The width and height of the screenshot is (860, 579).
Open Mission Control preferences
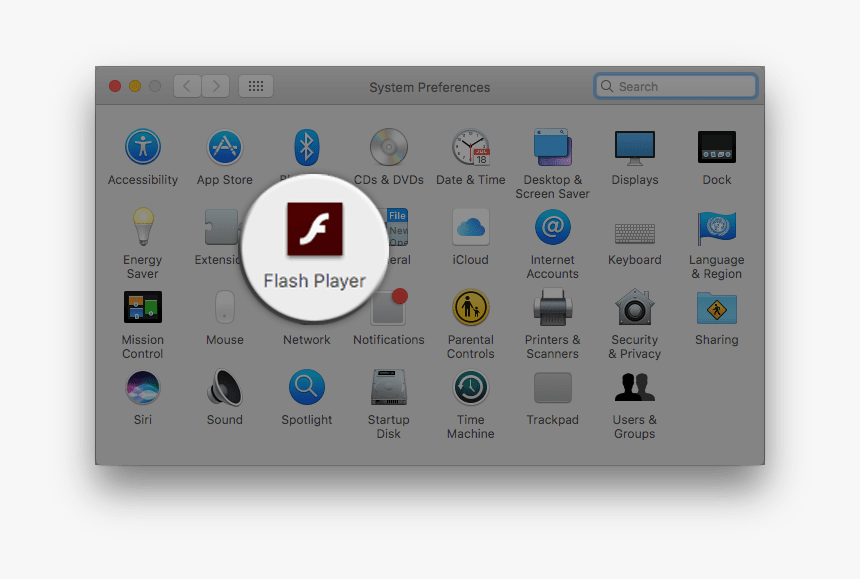click(142, 307)
